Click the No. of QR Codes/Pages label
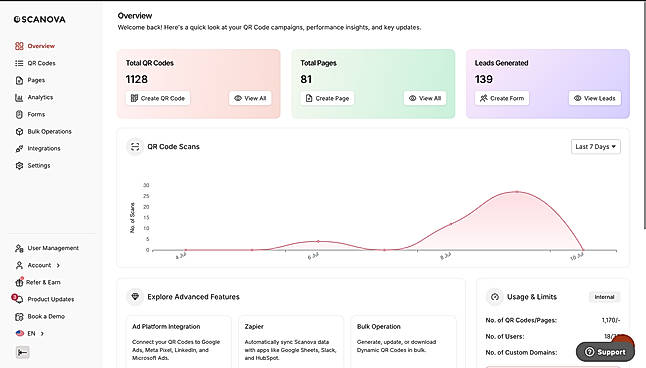This screenshot has width=646, height=368. (x=521, y=320)
